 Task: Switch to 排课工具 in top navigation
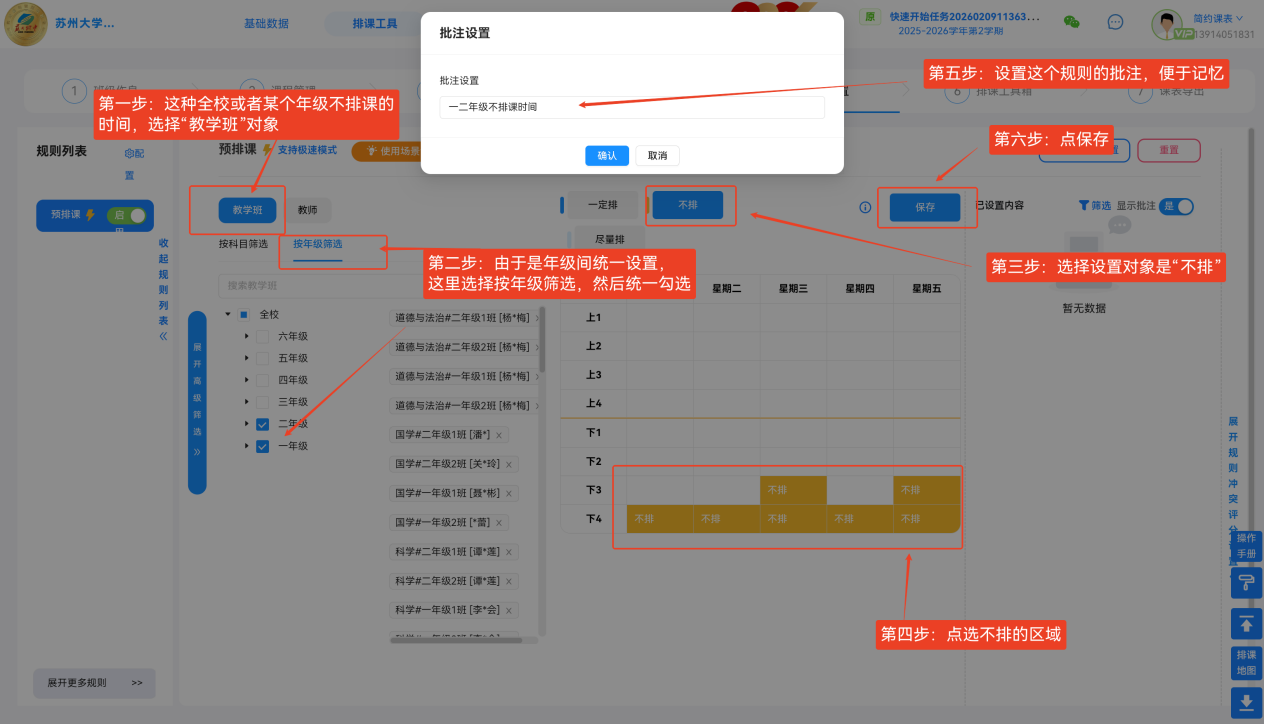click(x=376, y=23)
